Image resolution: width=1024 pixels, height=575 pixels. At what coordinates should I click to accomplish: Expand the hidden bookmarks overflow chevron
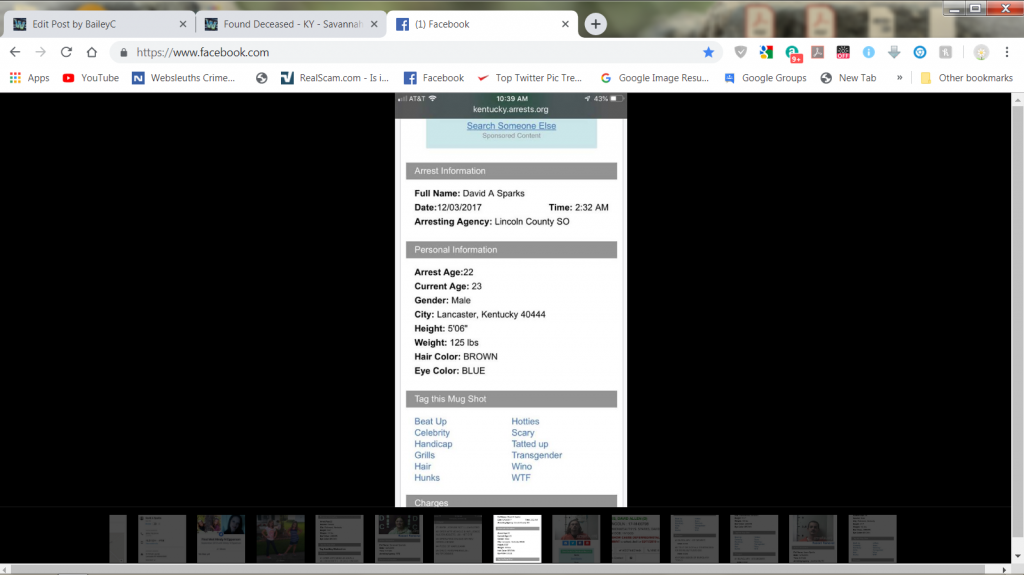pyautogui.click(x=899, y=77)
